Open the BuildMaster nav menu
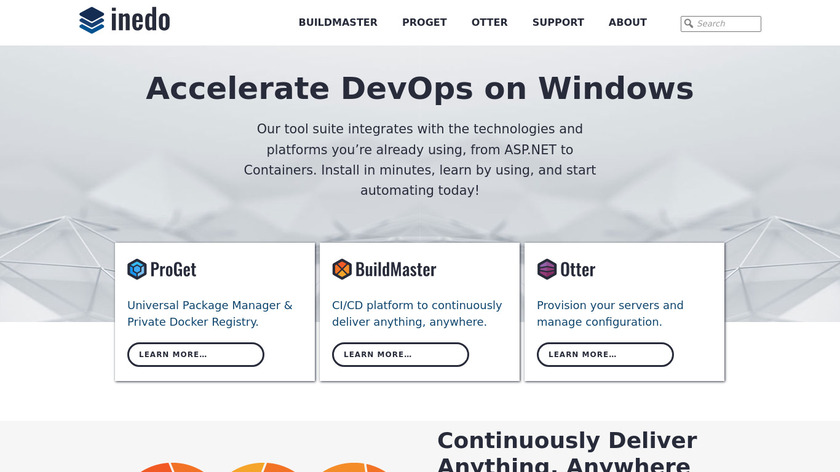The height and width of the screenshot is (472, 840). (338, 23)
